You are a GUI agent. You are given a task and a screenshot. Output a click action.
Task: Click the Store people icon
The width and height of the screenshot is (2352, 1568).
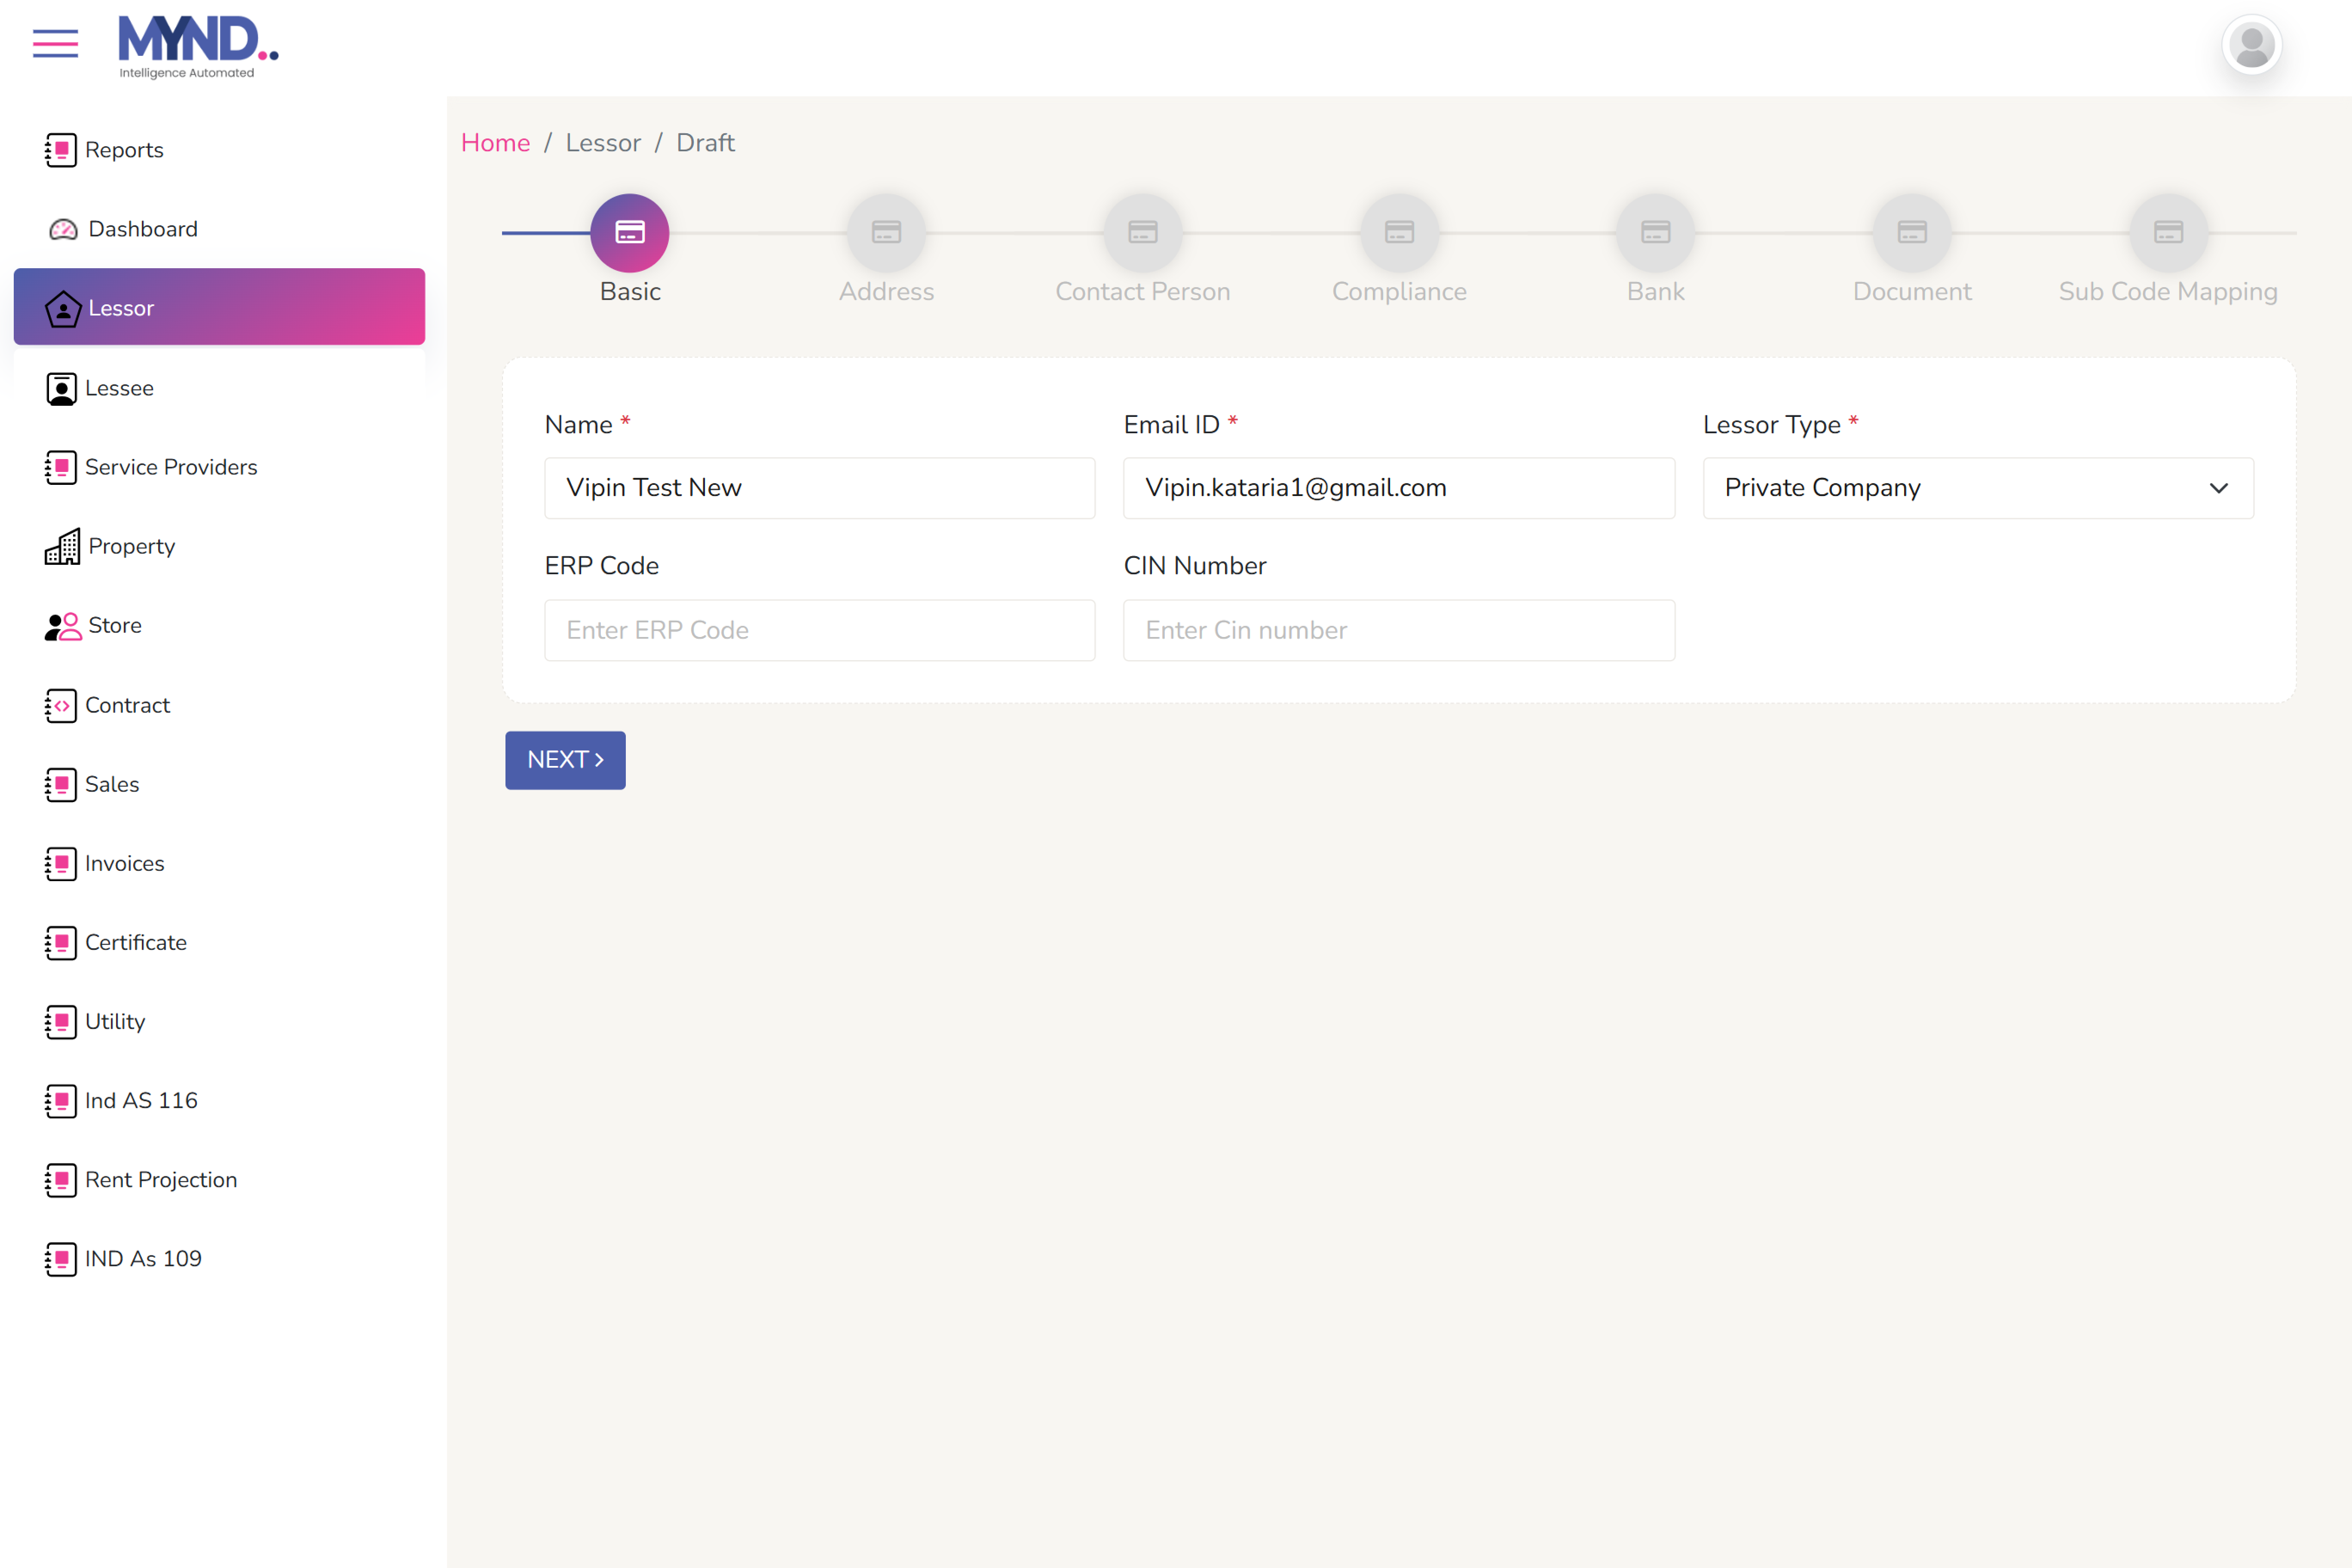(x=62, y=626)
